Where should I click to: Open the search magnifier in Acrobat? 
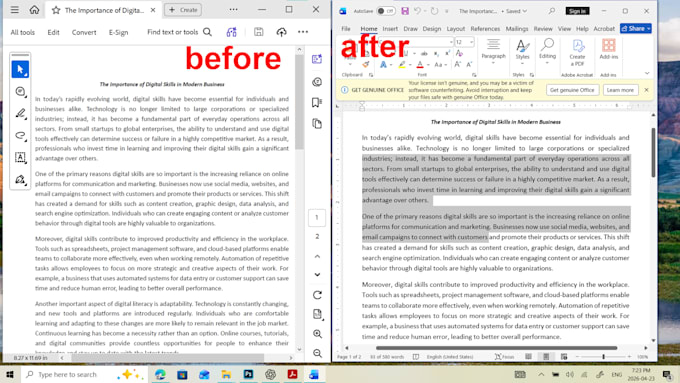208,32
